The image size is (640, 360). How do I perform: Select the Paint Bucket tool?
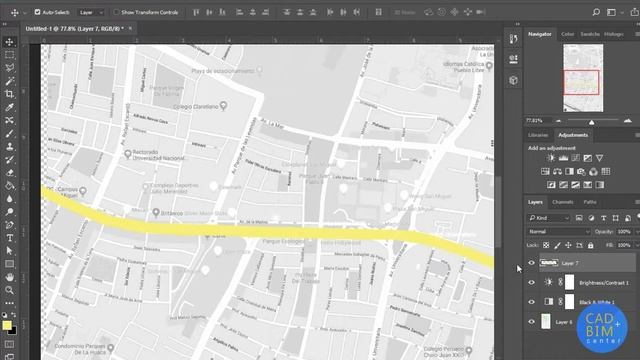pos(9,186)
